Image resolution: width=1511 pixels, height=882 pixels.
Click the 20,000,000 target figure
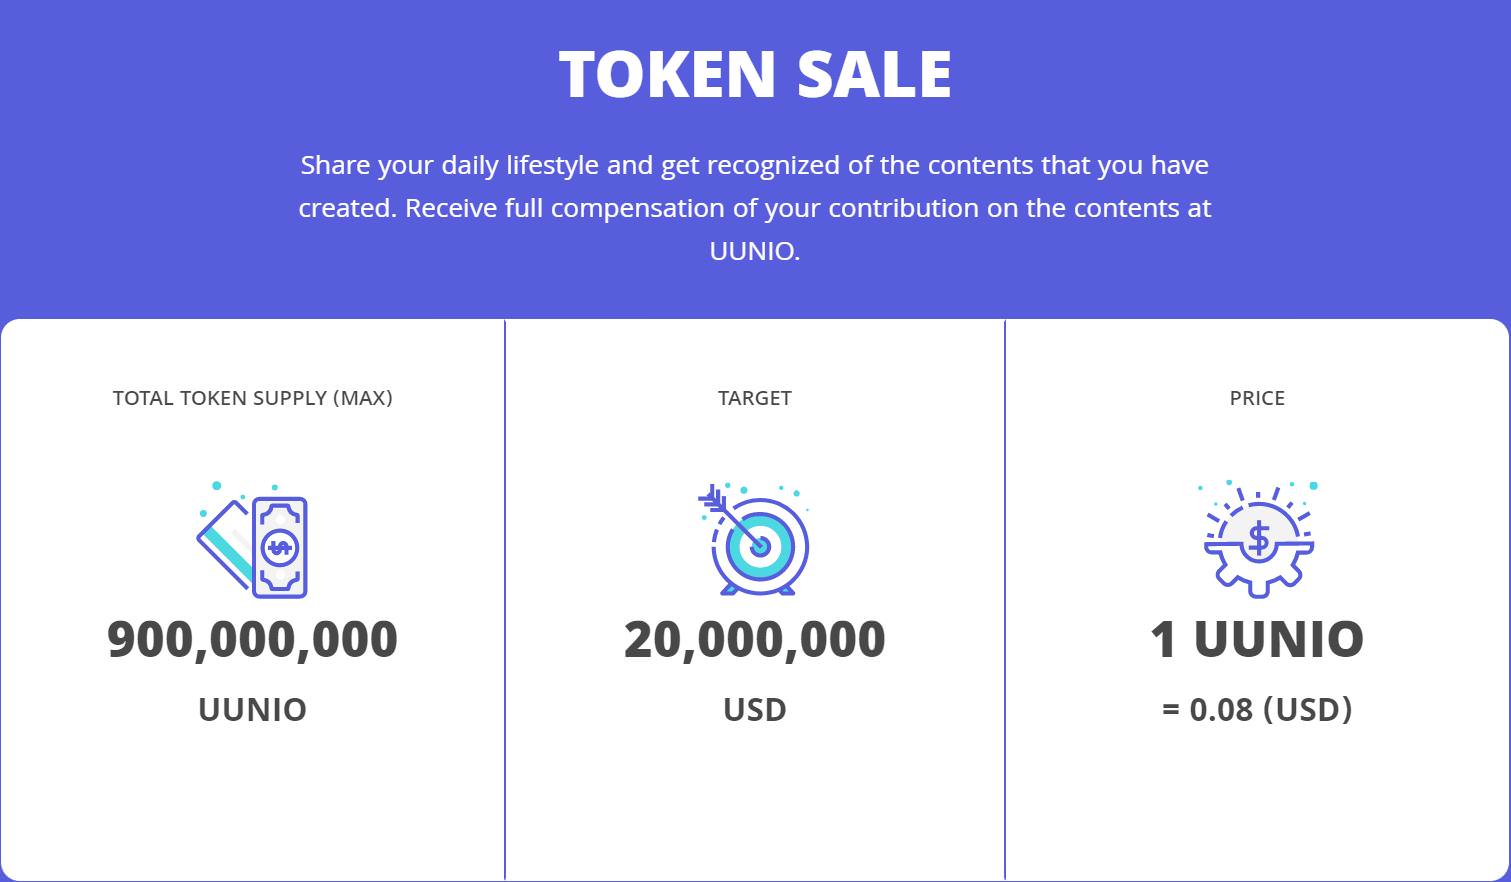point(755,640)
